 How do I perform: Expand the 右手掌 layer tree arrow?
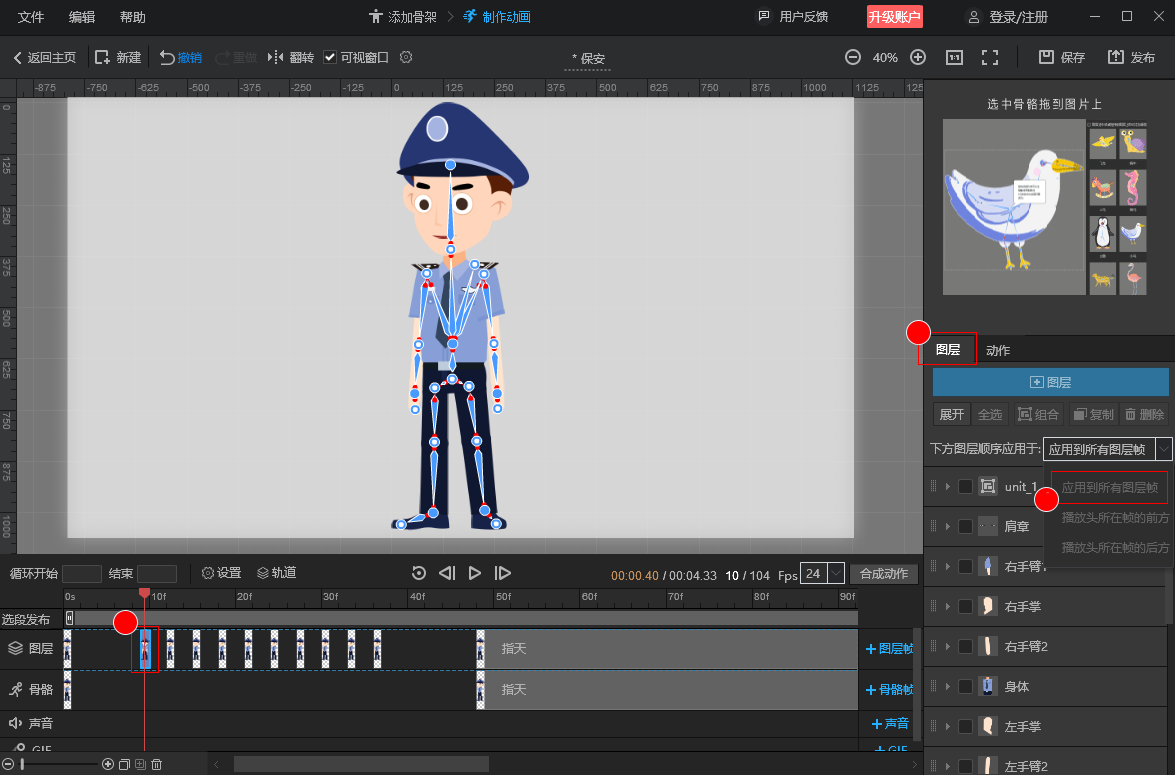coord(948,606)
